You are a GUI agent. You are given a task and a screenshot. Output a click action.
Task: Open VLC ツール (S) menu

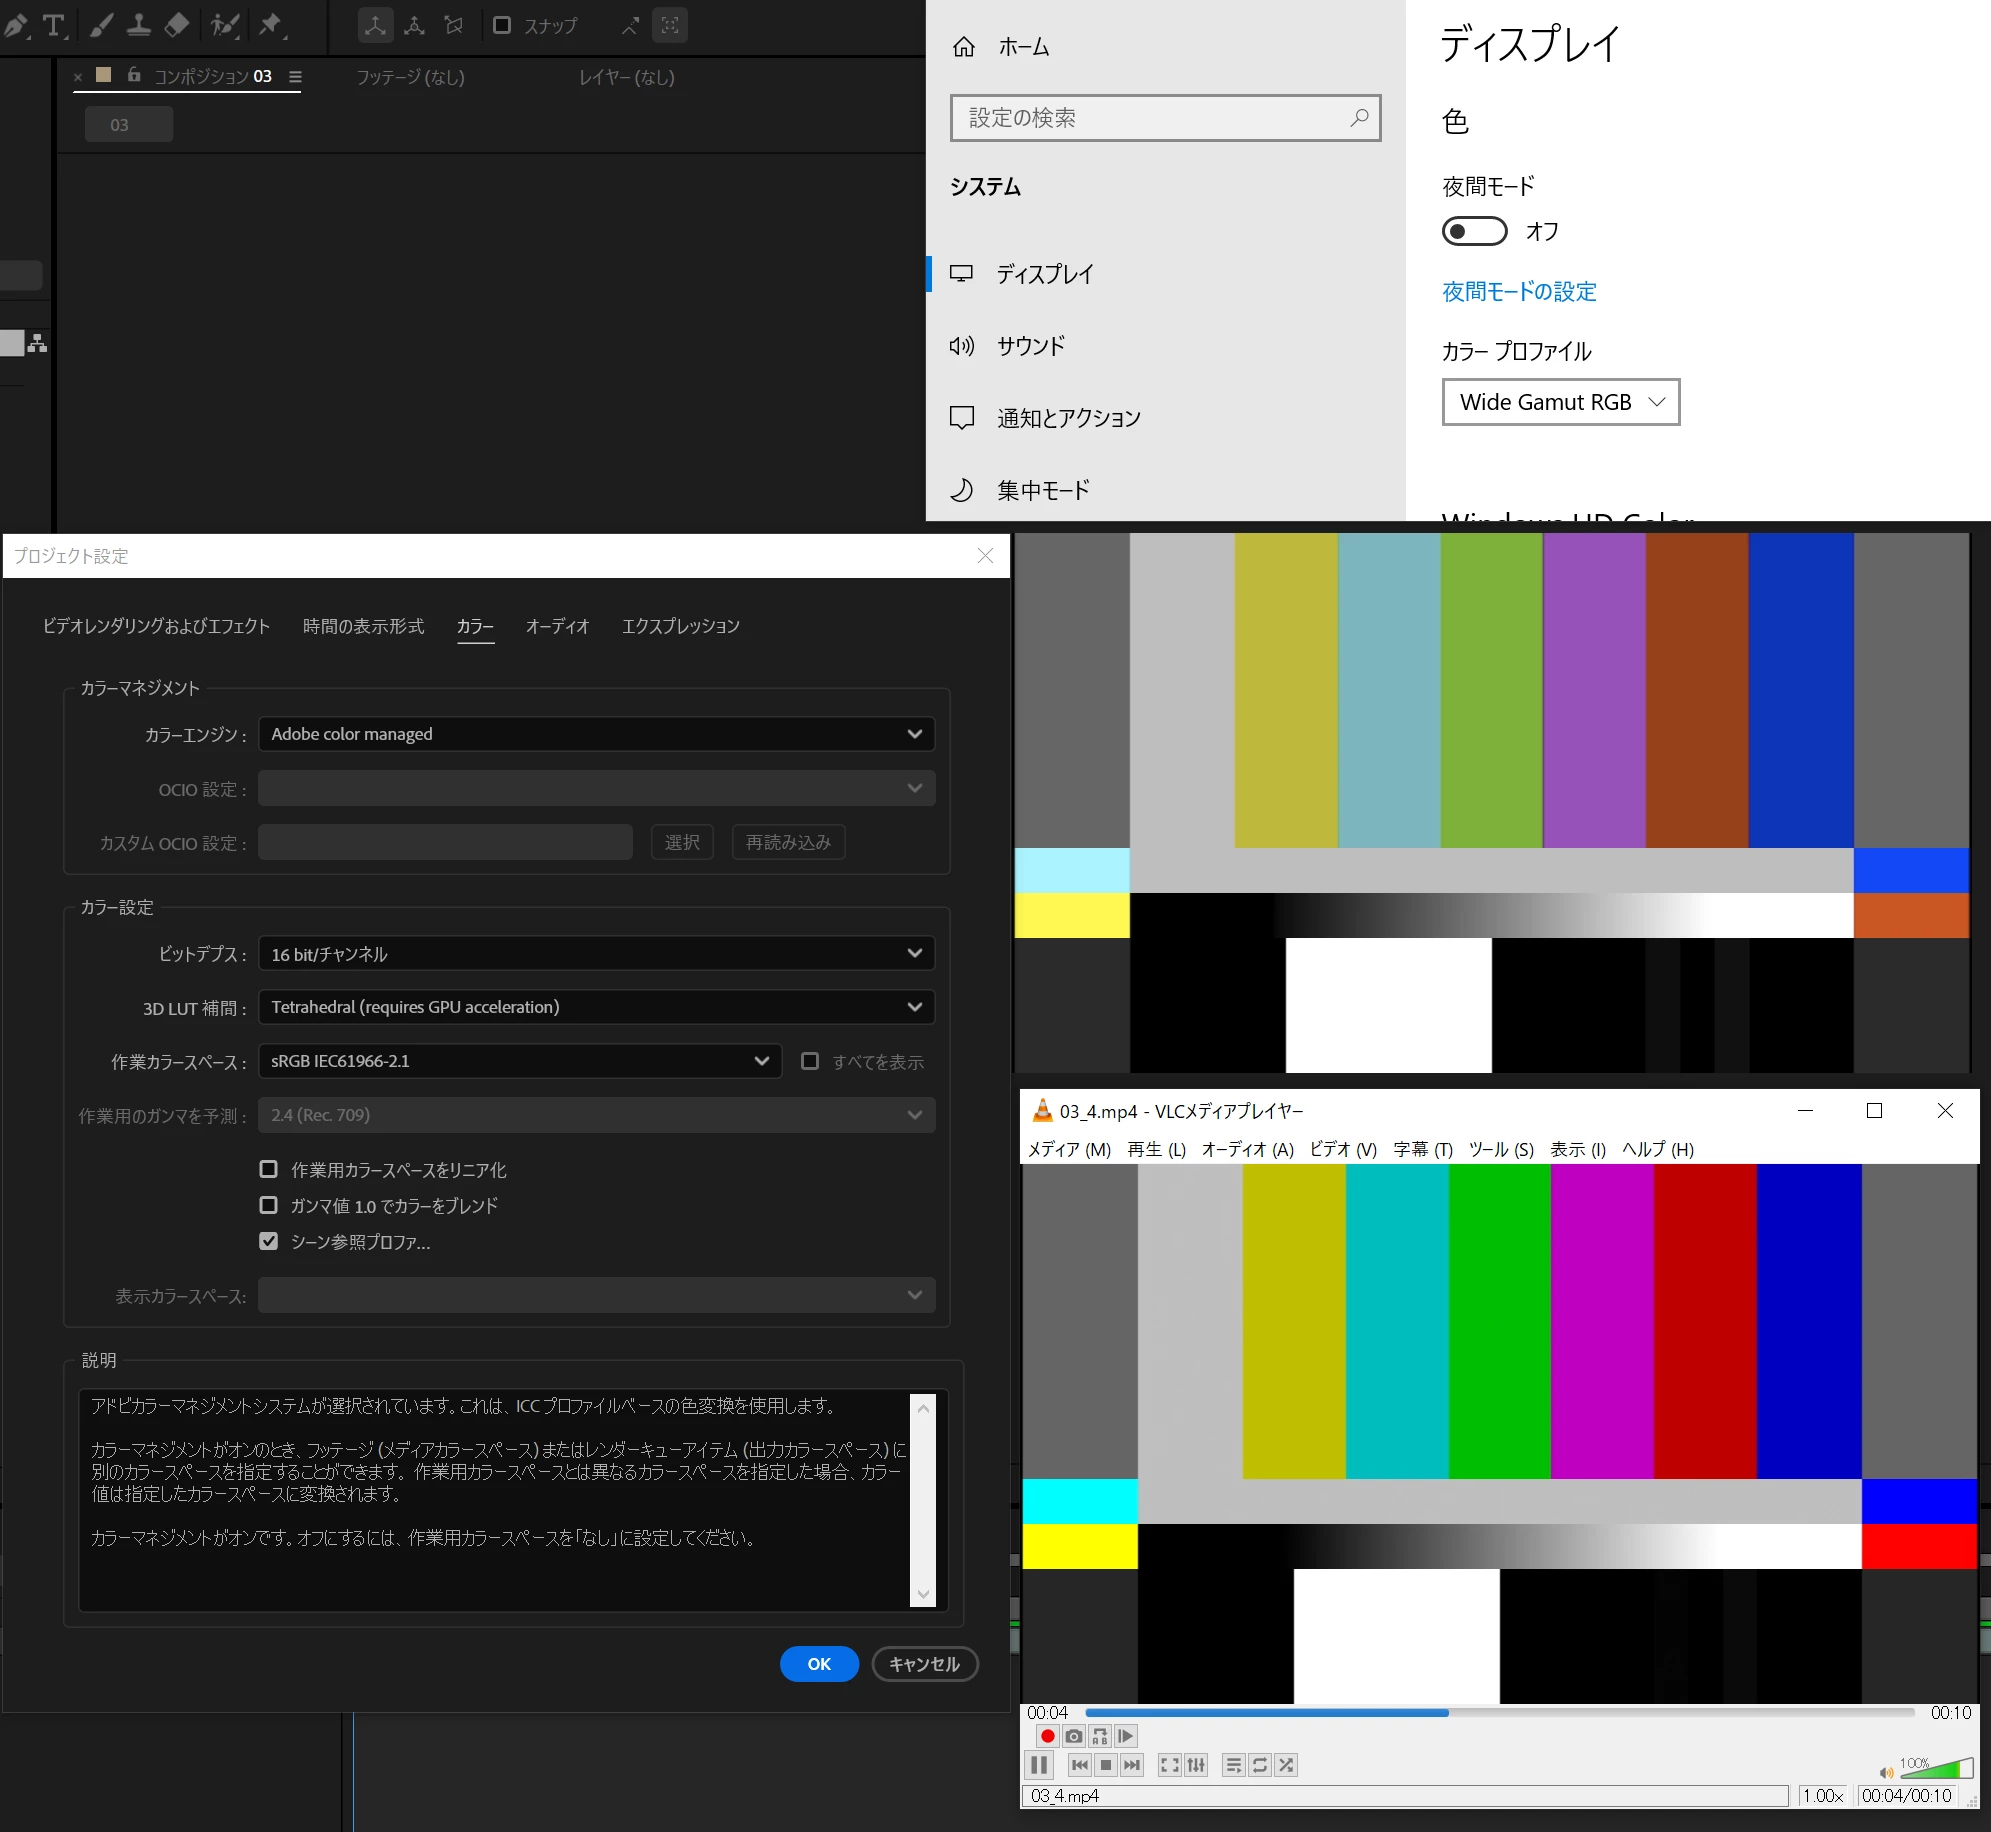(x=1500, y=1149)
